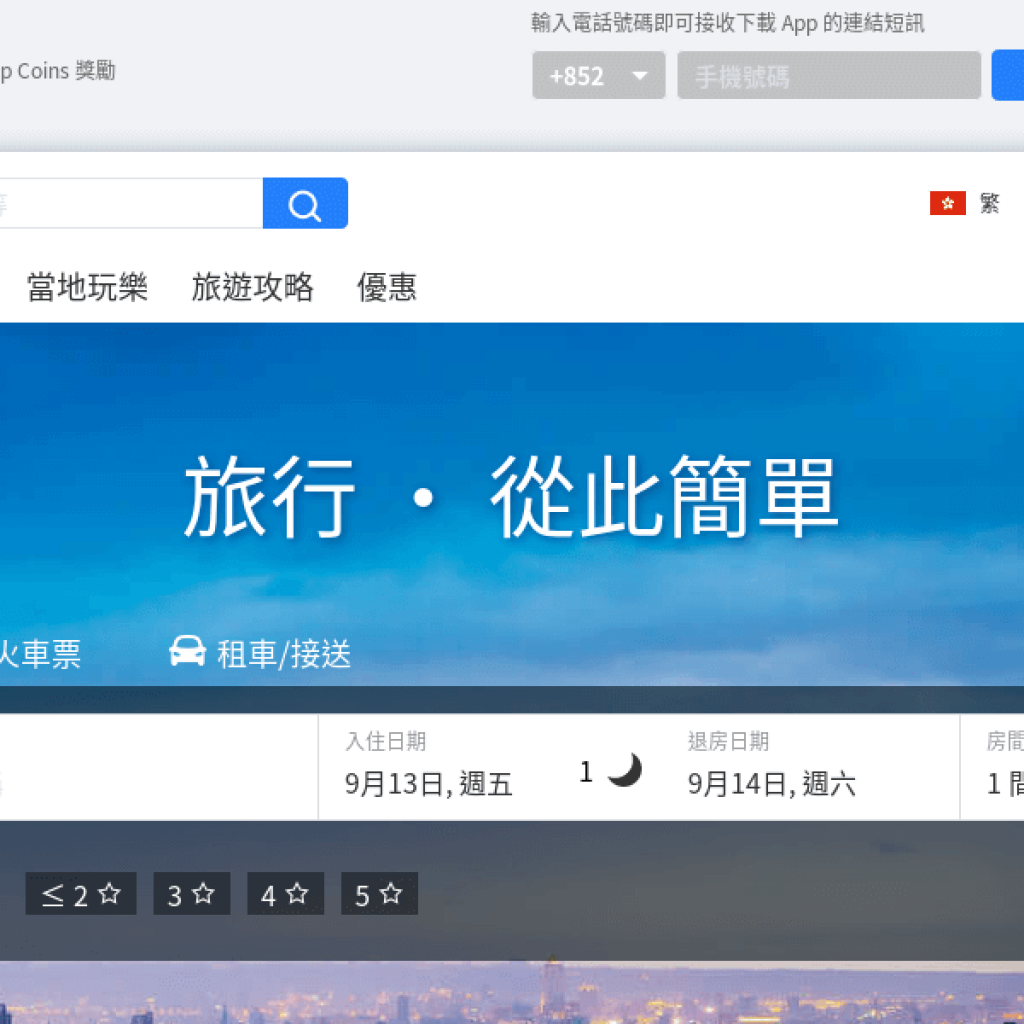This screenshot has height=1024, width=1024.
Task: Enable the 3 star hotel filter
Action: (x=191, y=894)
